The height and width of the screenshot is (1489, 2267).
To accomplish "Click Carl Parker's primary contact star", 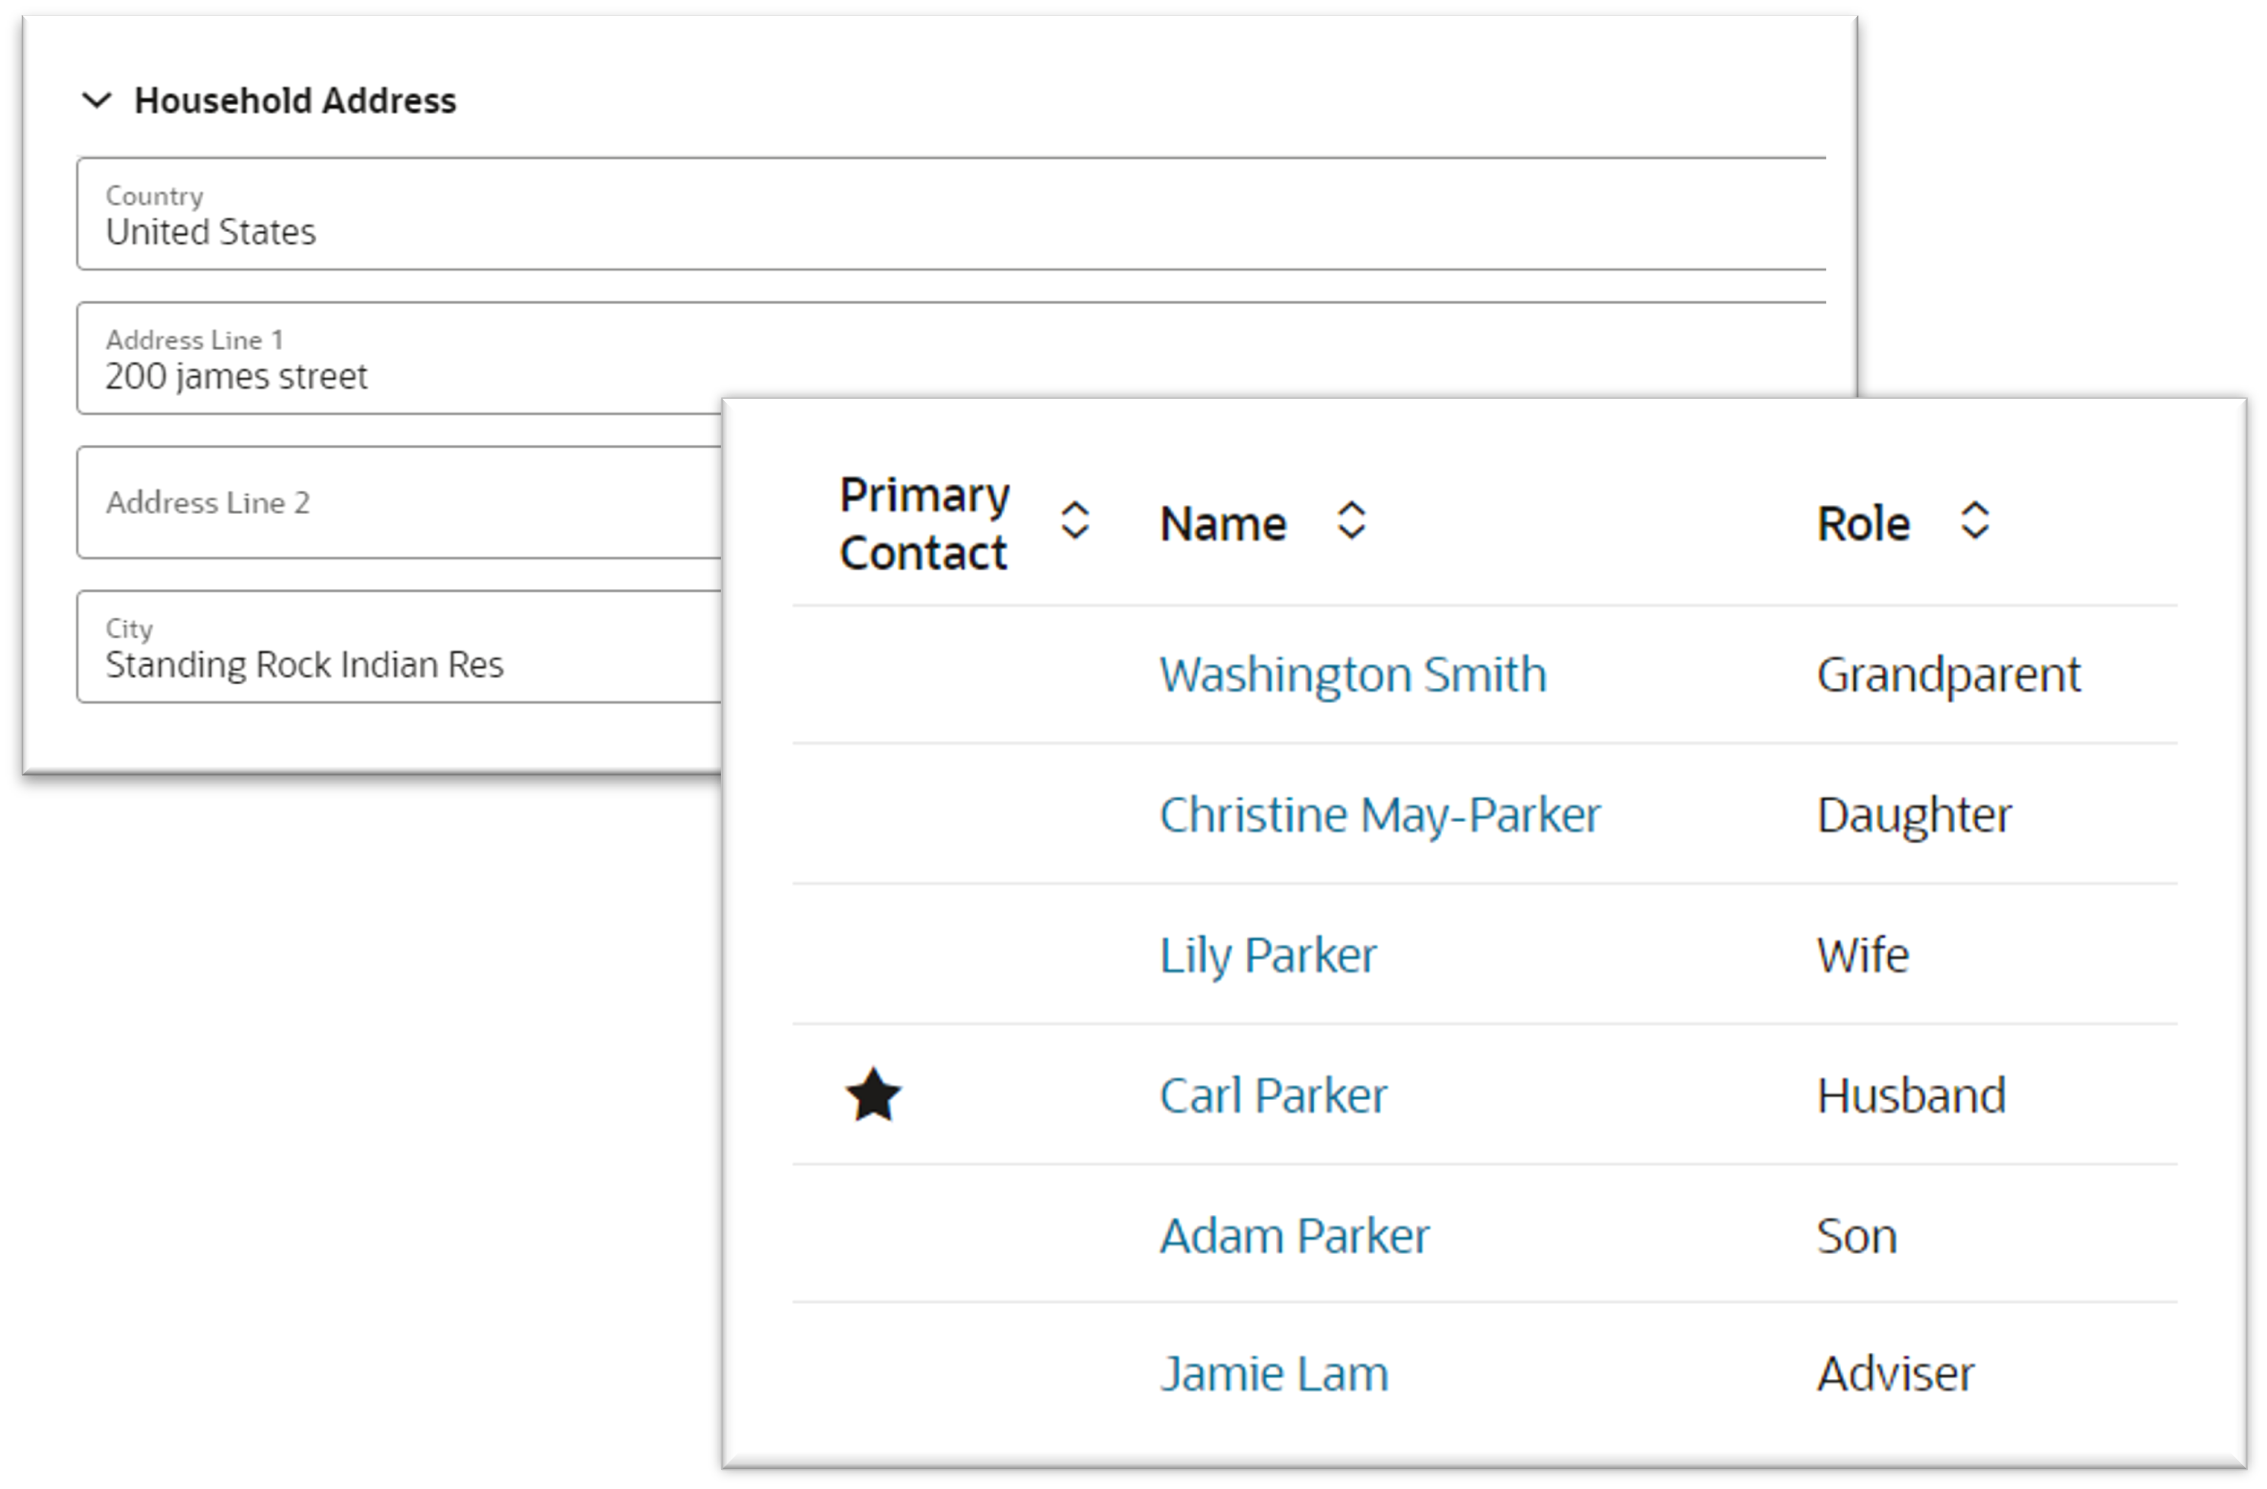I will 873,1095.
